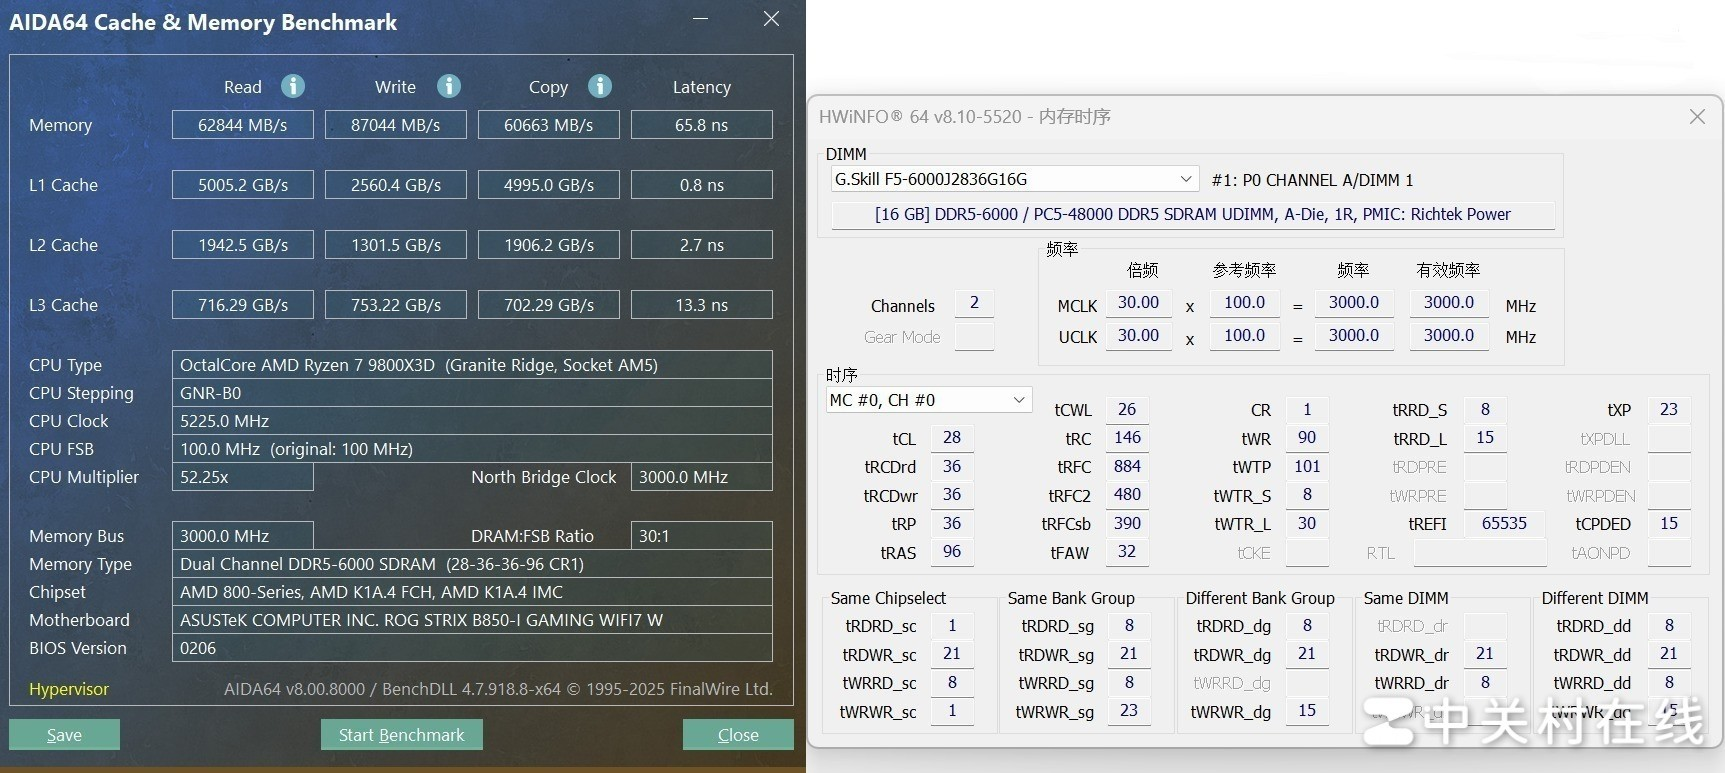The height and width of the screenshot is (773, 1725).
Task: Click the Memory Latency 65.8 ns result
Action: pyautogui.click(x=701, y=125)
